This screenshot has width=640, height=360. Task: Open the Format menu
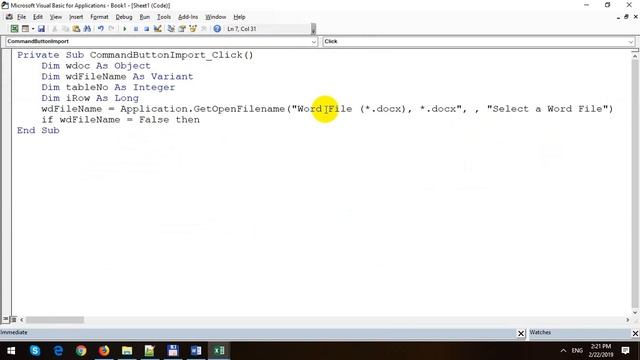click(99, 17)
